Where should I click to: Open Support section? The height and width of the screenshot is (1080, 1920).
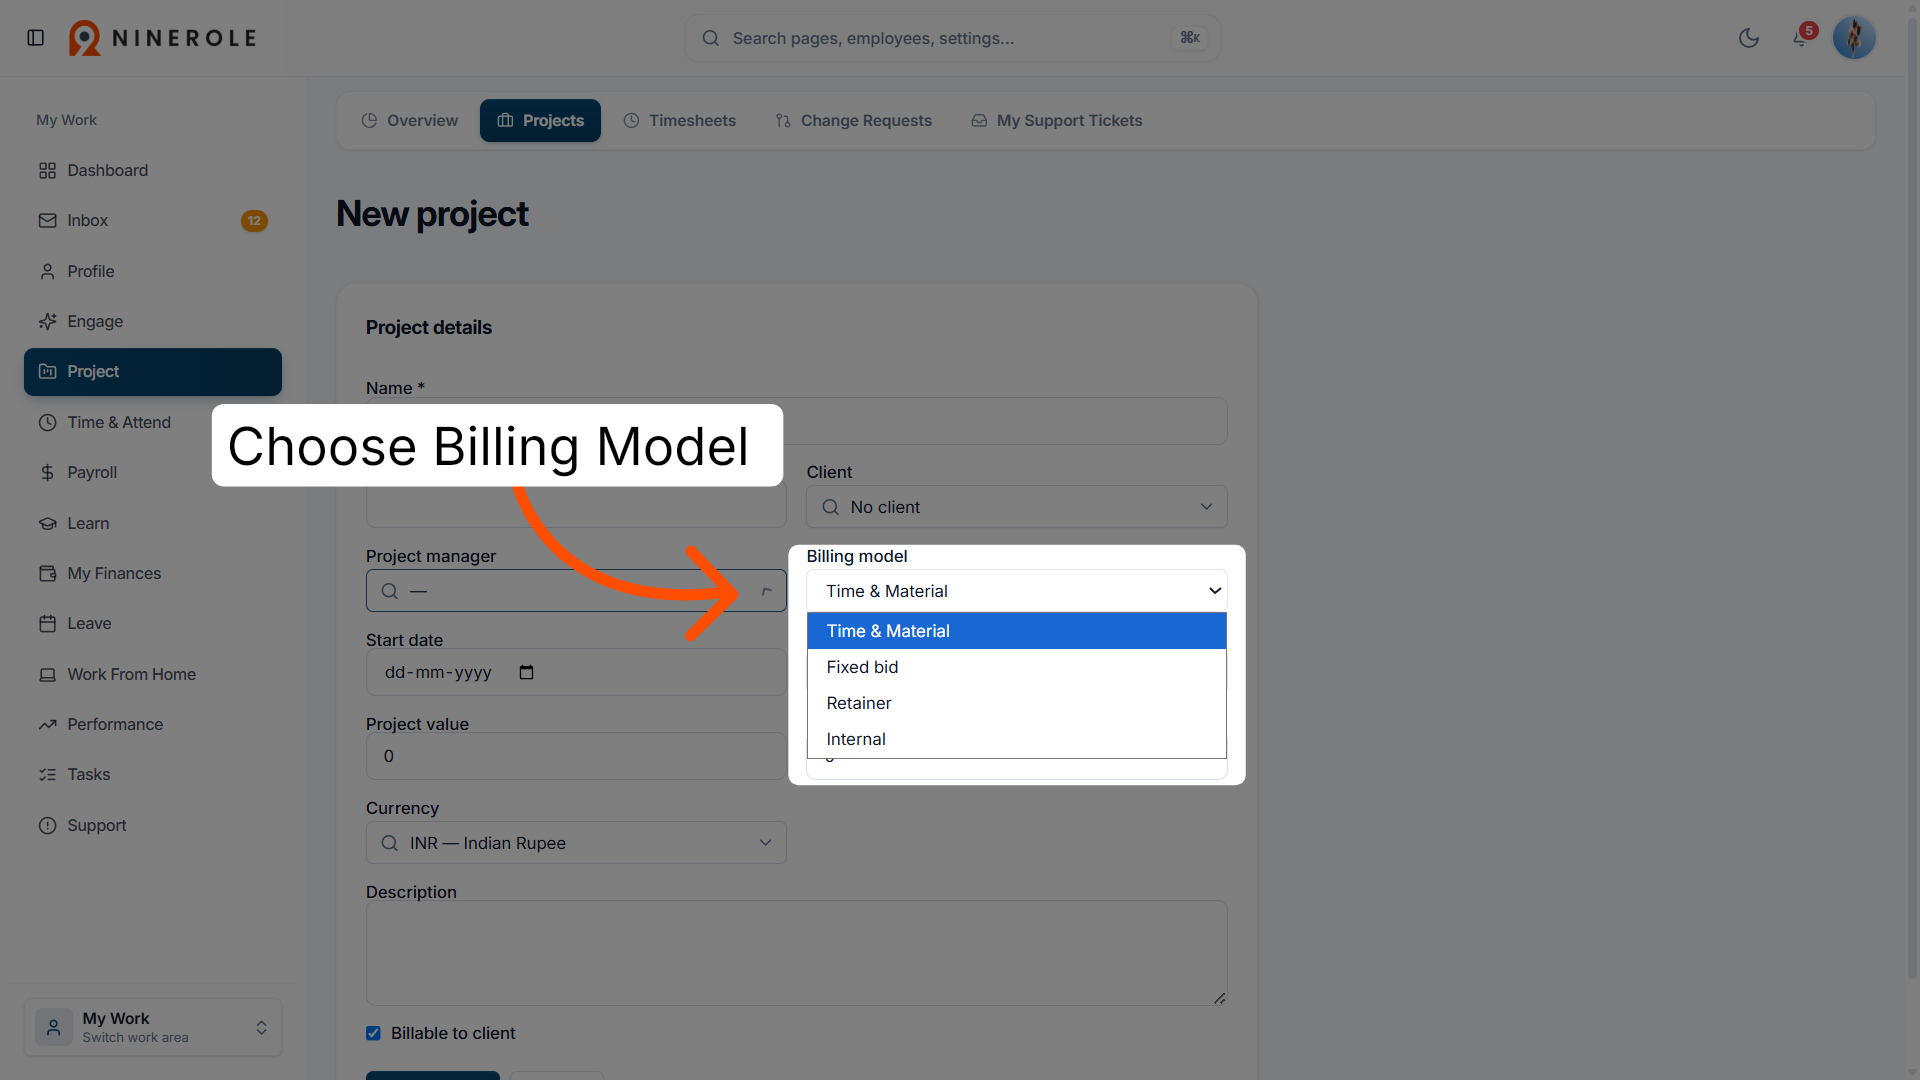click(x=153, y=825)
